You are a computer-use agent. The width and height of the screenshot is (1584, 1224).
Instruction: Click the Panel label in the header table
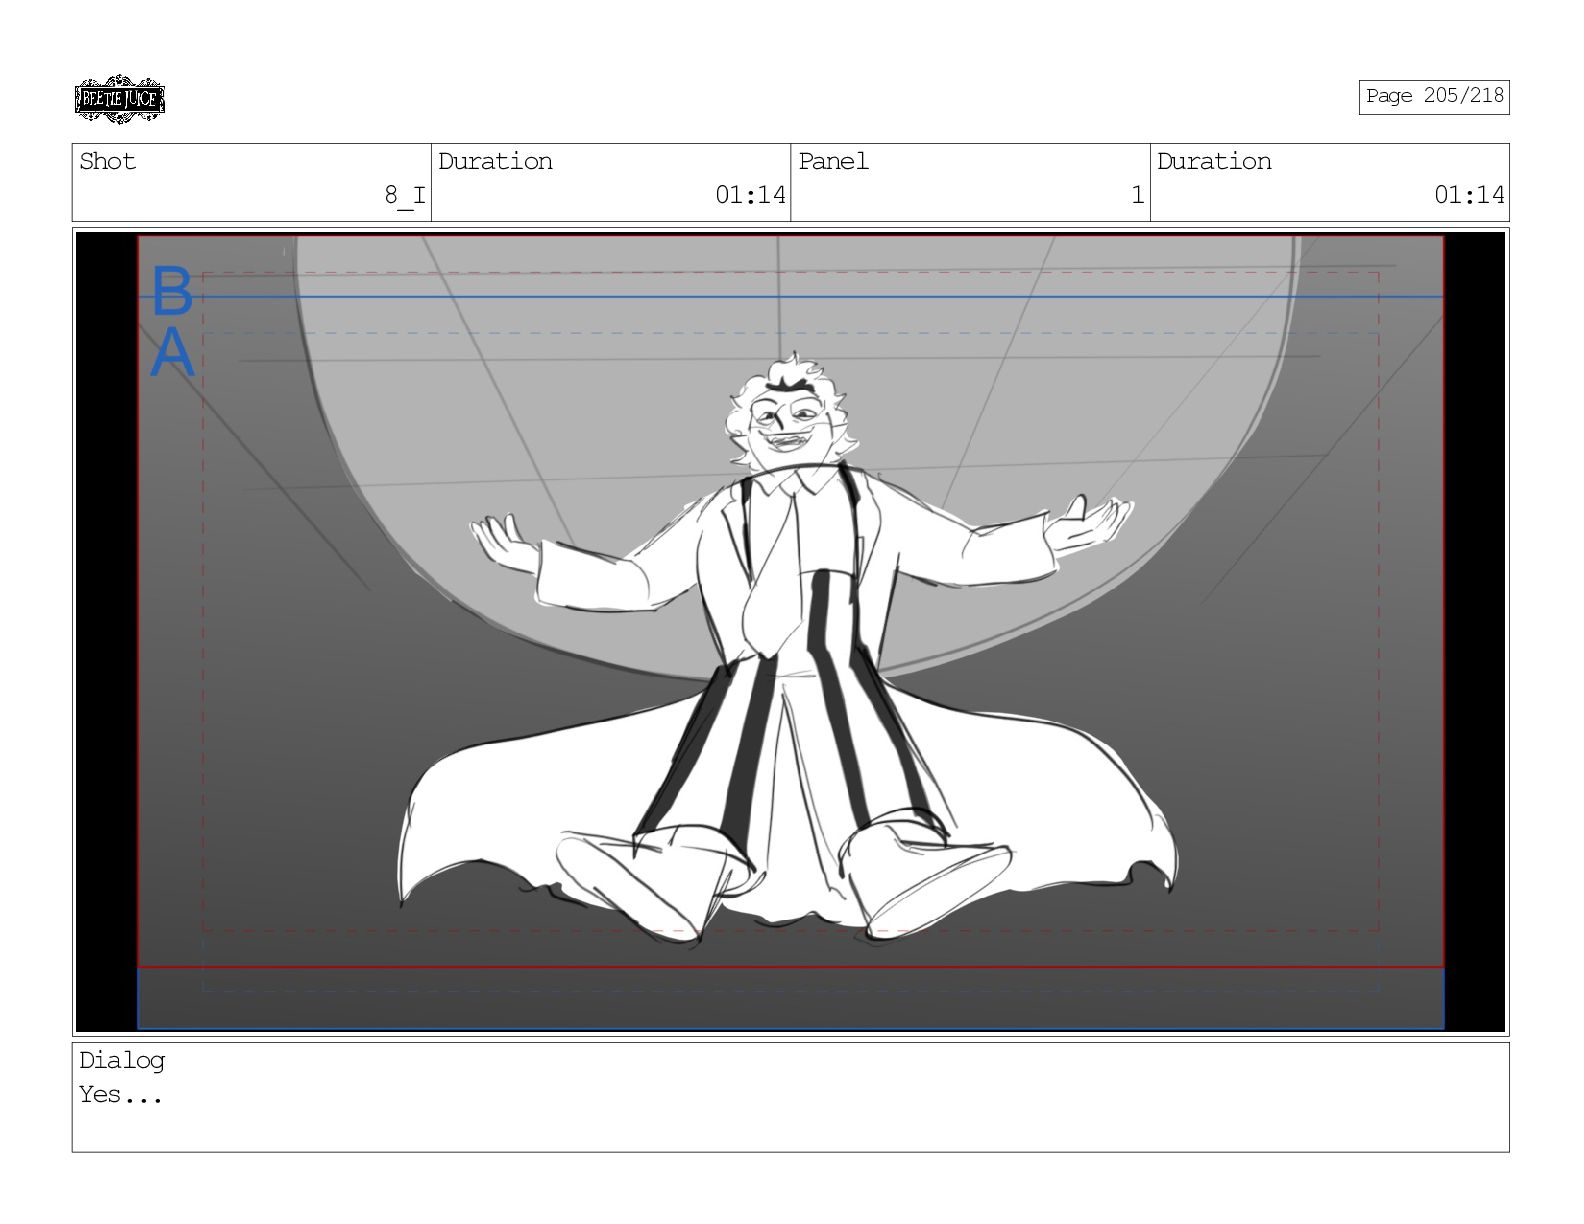click(833, 162)
